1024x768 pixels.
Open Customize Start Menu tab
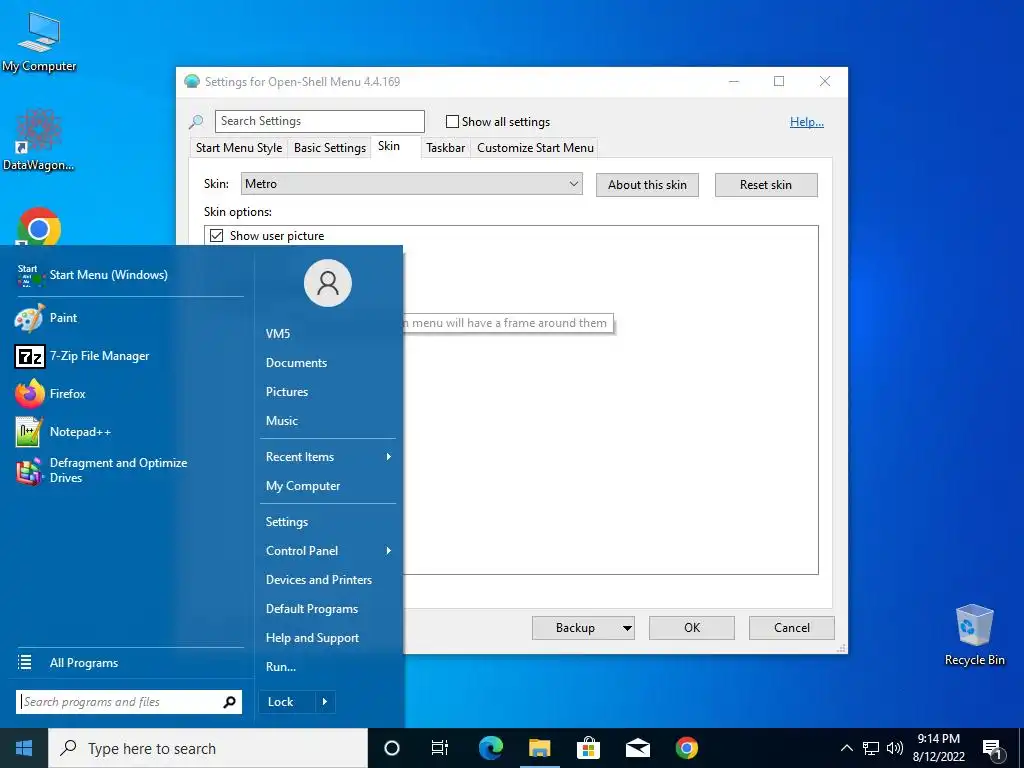click(x=536, y=148)
